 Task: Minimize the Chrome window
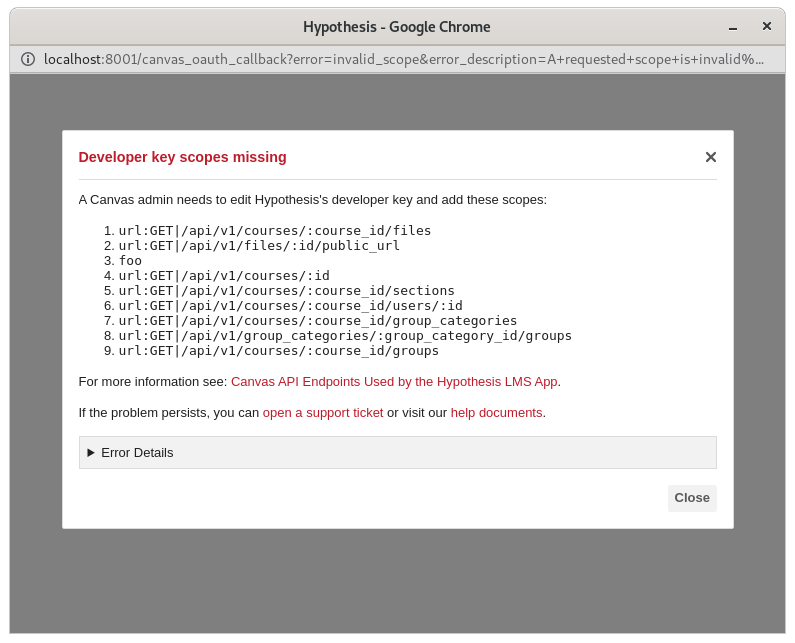[x=733, y=27]
